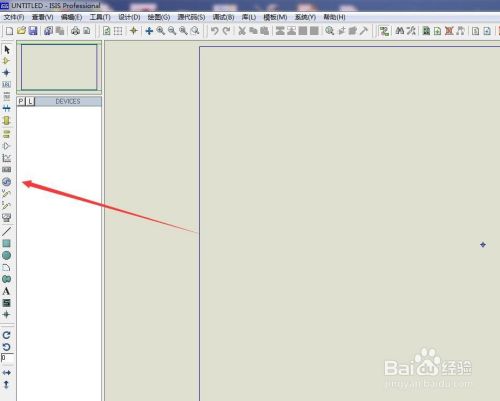Screen dimensions: 500x401
Task: Click the P pick devices button
Action: pyautogui.click(x=21, y=101)
